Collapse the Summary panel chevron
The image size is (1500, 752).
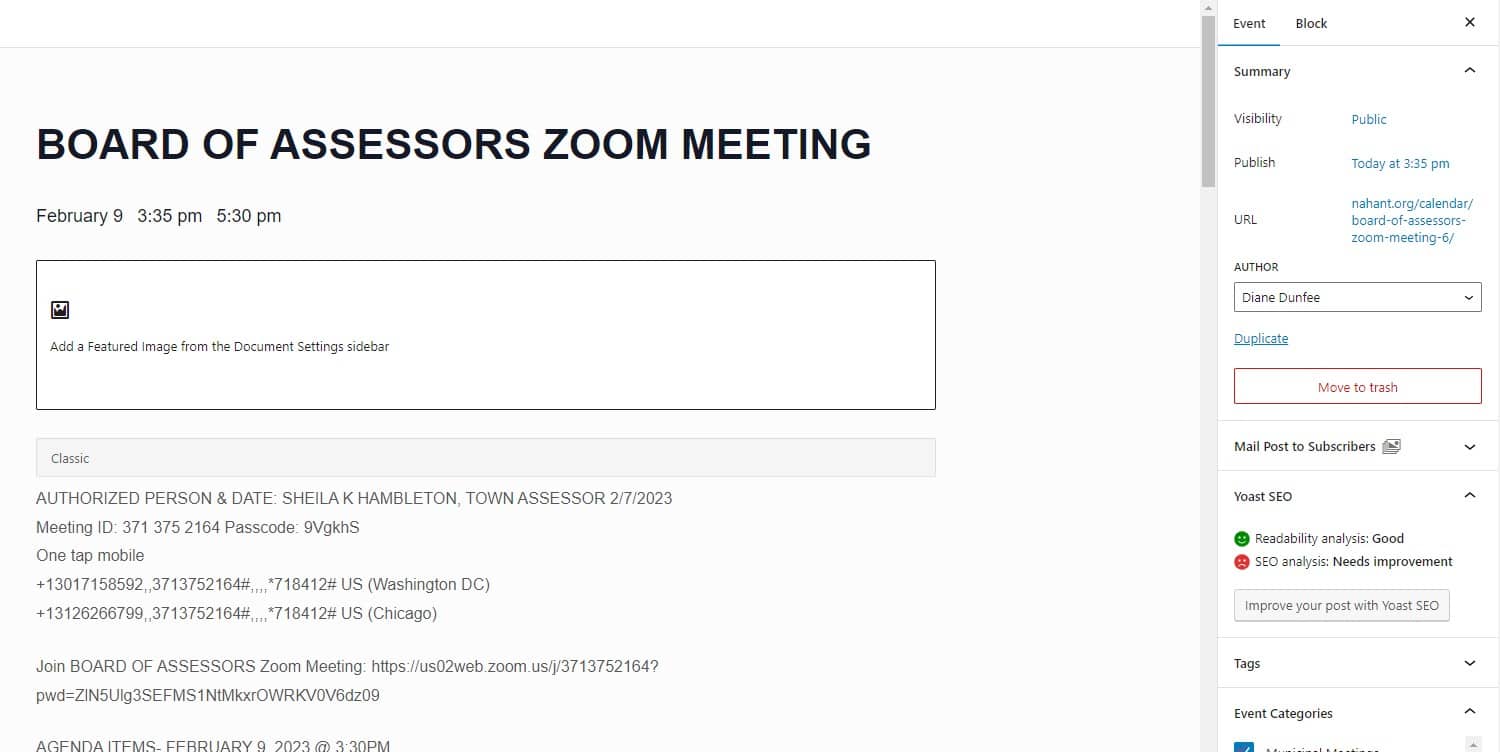(x=1469, y=71)
